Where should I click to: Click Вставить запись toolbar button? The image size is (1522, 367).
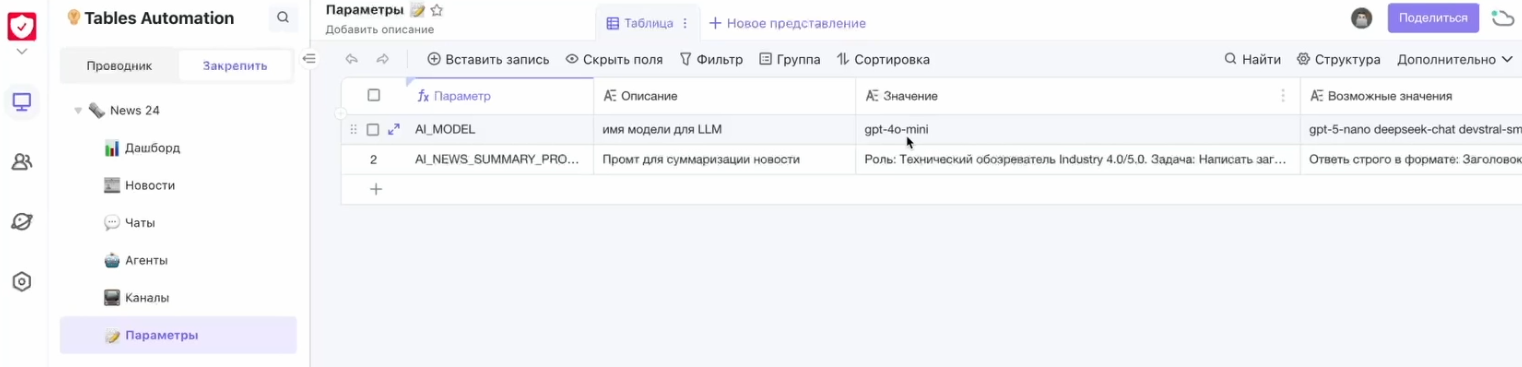pyautogui.click(x=488, y=59)
